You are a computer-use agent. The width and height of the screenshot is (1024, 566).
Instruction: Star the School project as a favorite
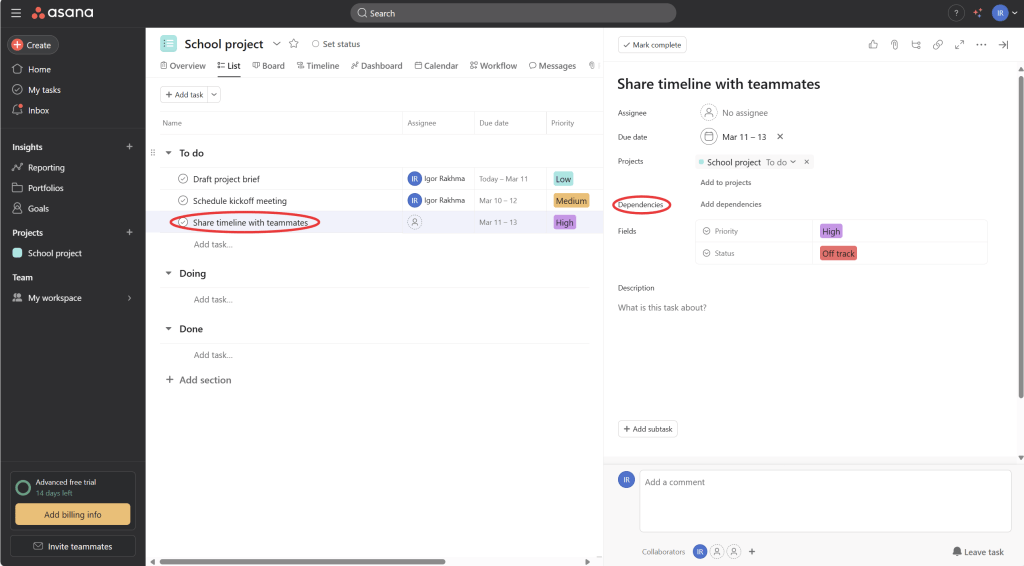point(294,44)
